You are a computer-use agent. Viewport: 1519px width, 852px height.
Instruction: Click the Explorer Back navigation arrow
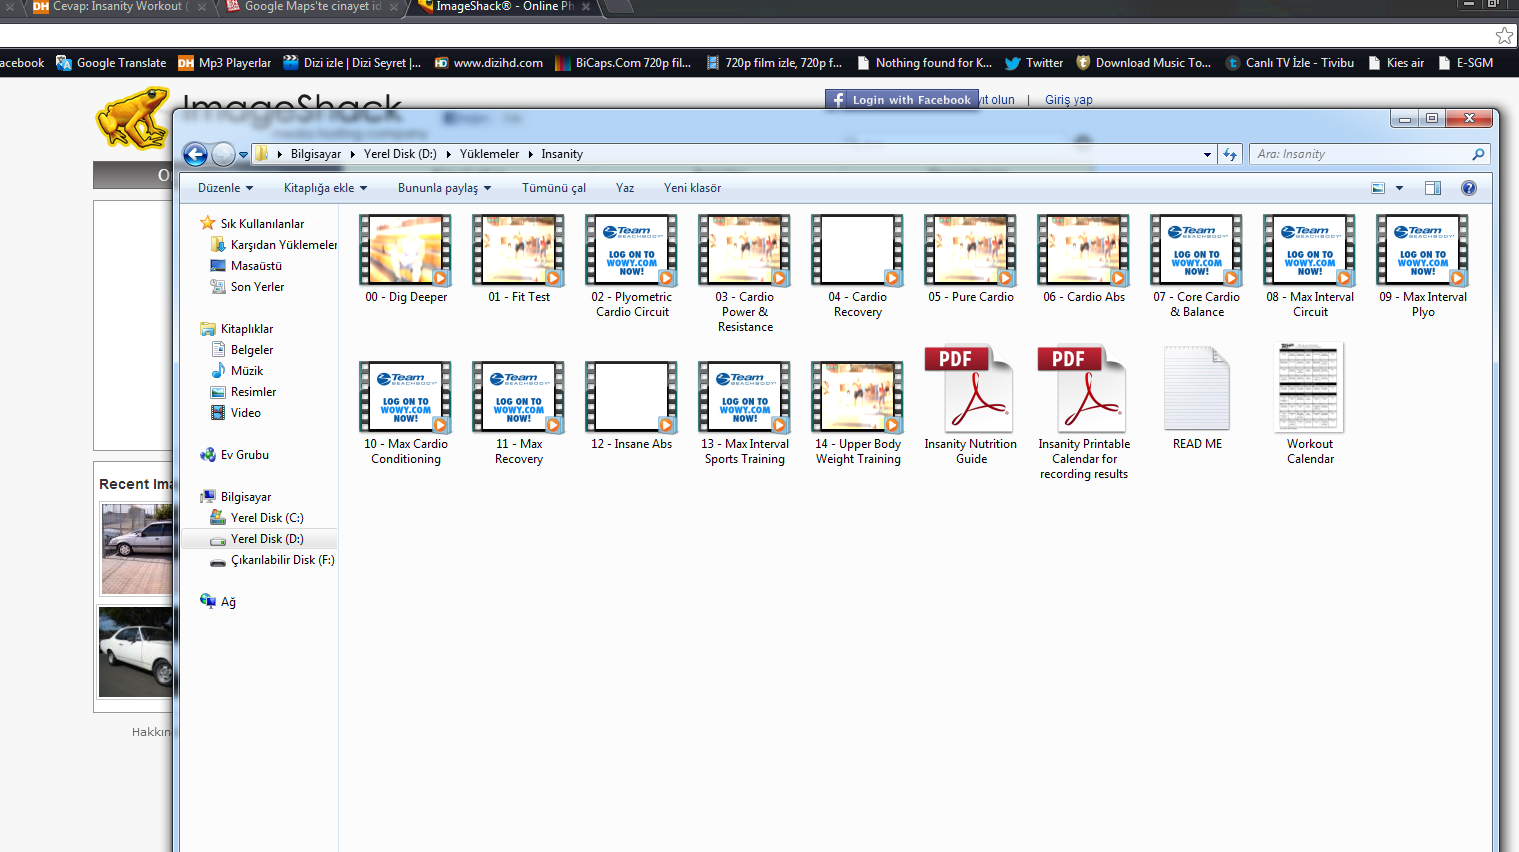[196, 154]
